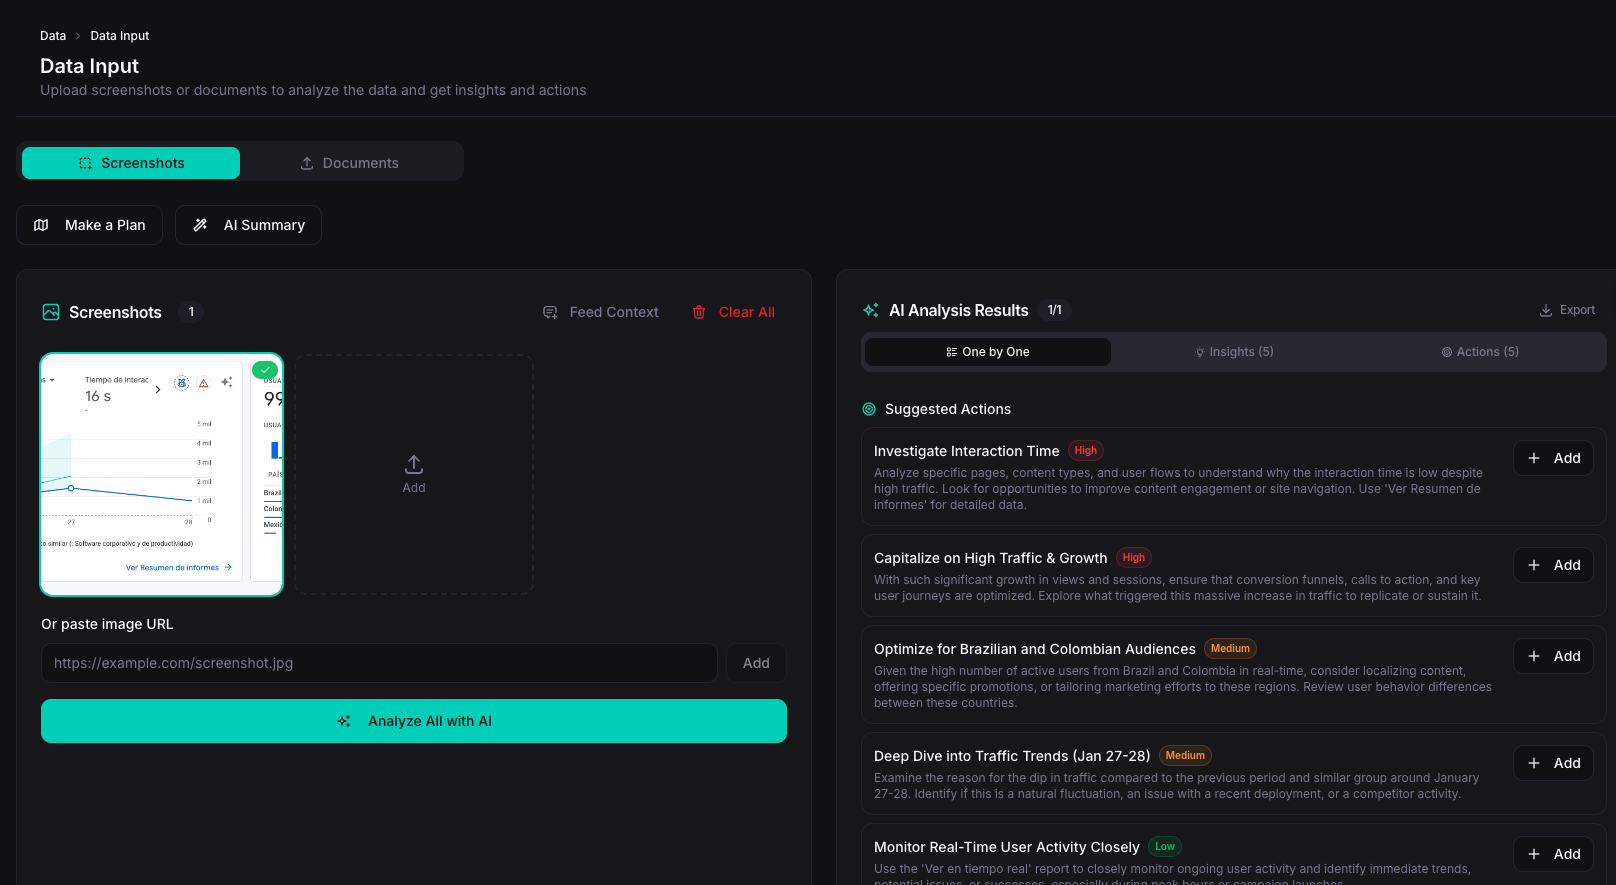
Task: Switch to the Documents tab
Action: (350, 163)
